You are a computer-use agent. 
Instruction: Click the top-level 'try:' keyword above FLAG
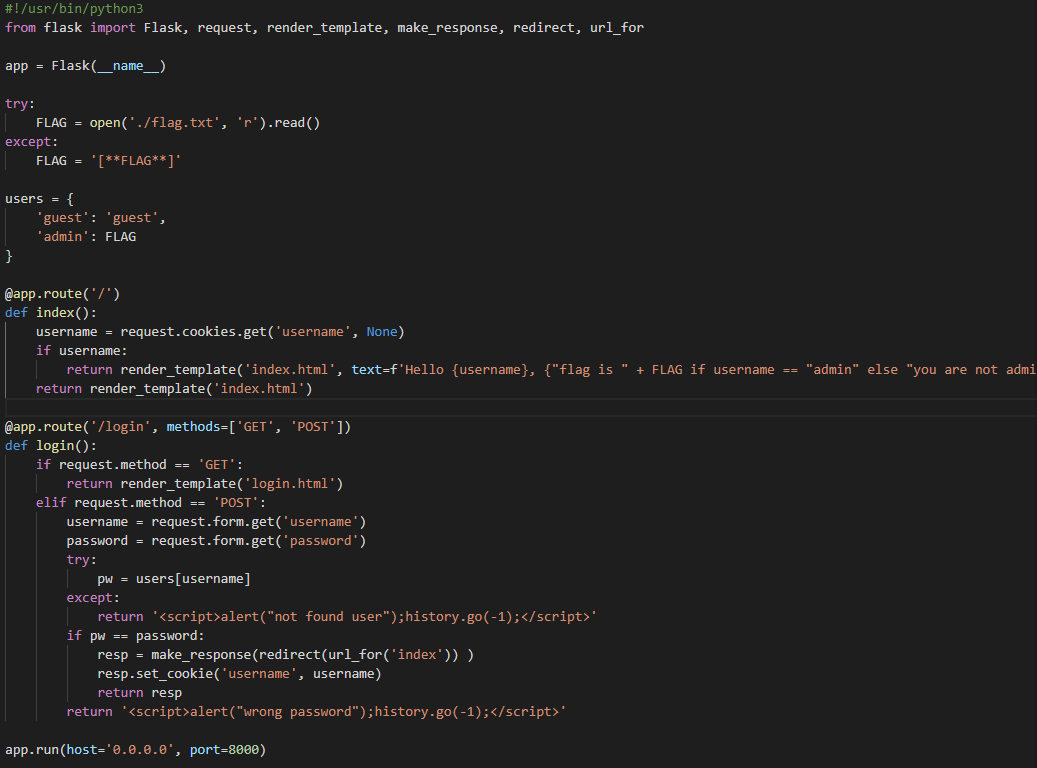[x=20, y=104]
